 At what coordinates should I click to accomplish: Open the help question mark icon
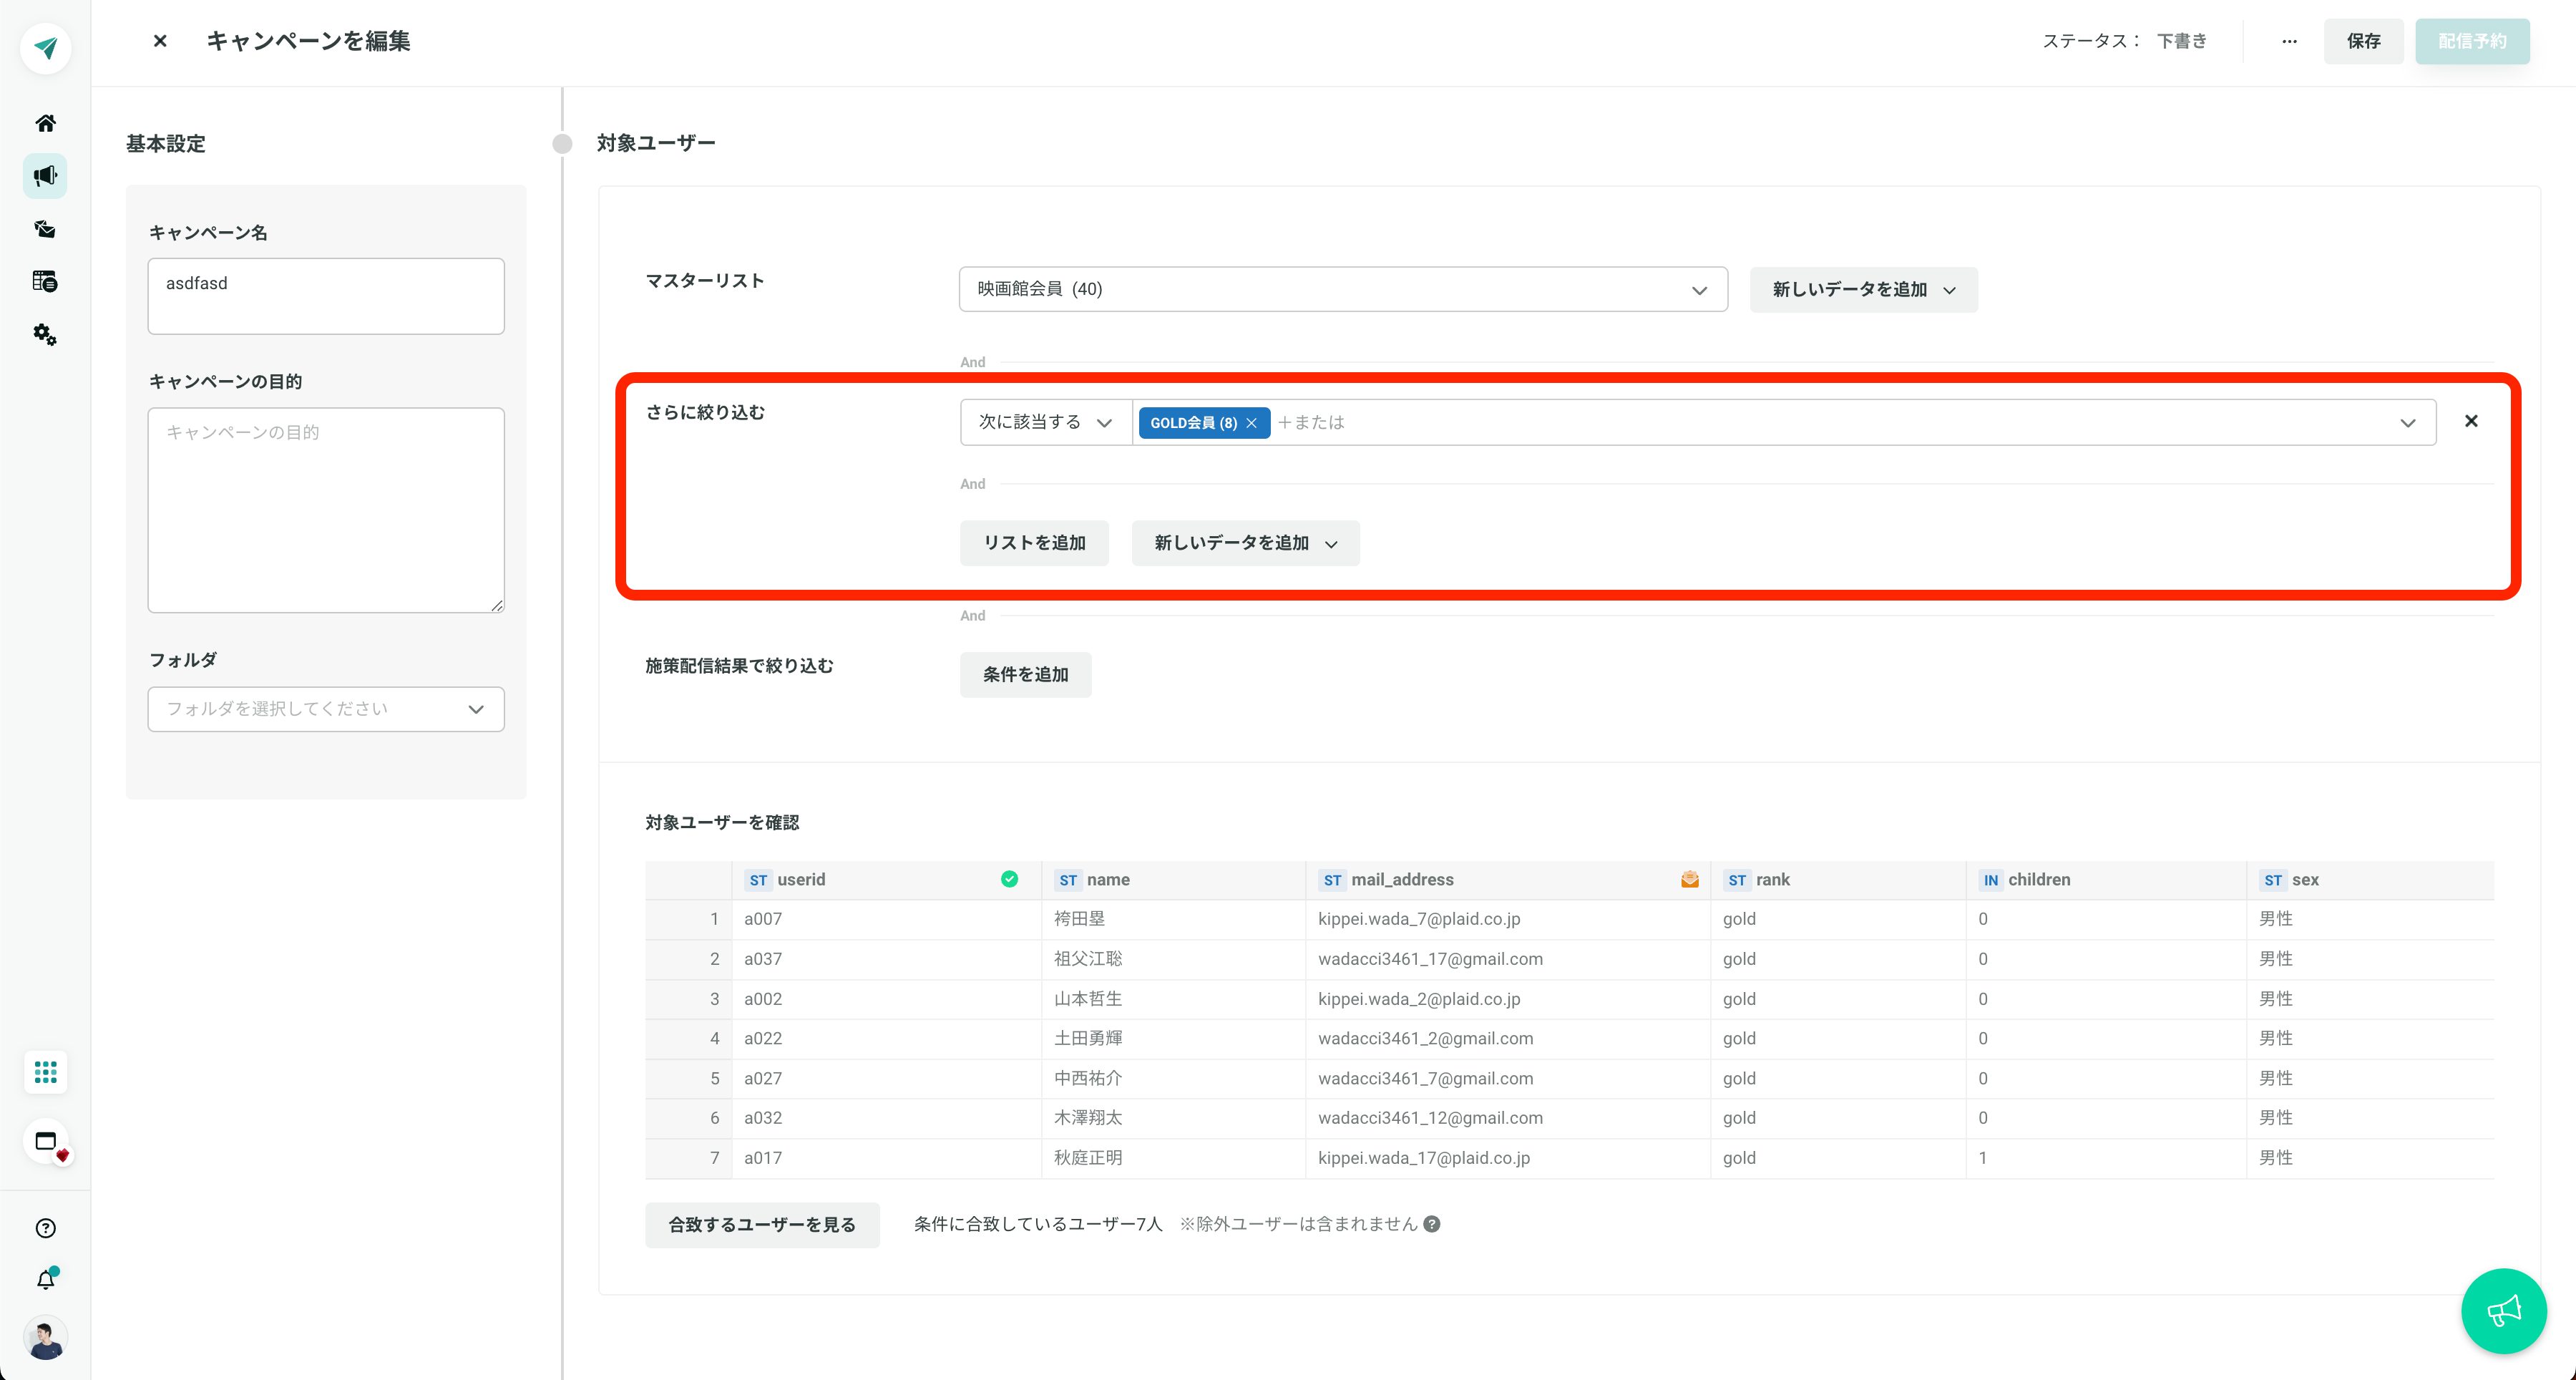[x=45, y=1228]
